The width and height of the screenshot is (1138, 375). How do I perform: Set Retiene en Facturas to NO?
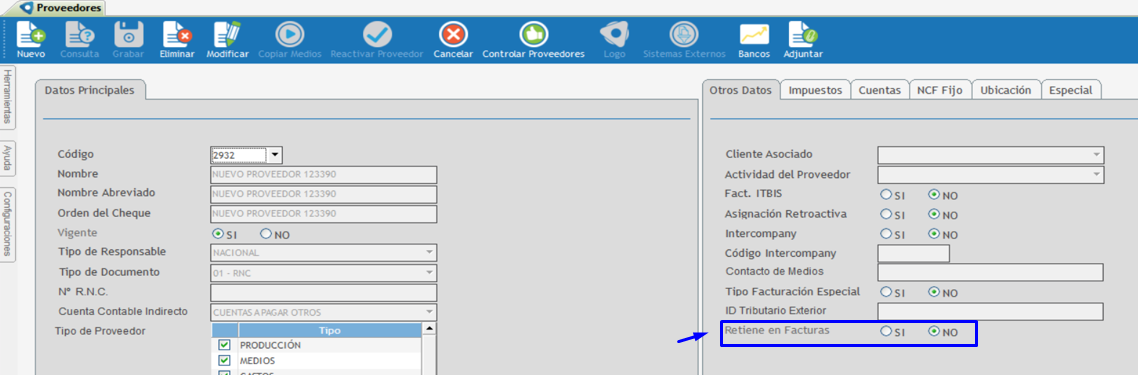click(934, 331)
